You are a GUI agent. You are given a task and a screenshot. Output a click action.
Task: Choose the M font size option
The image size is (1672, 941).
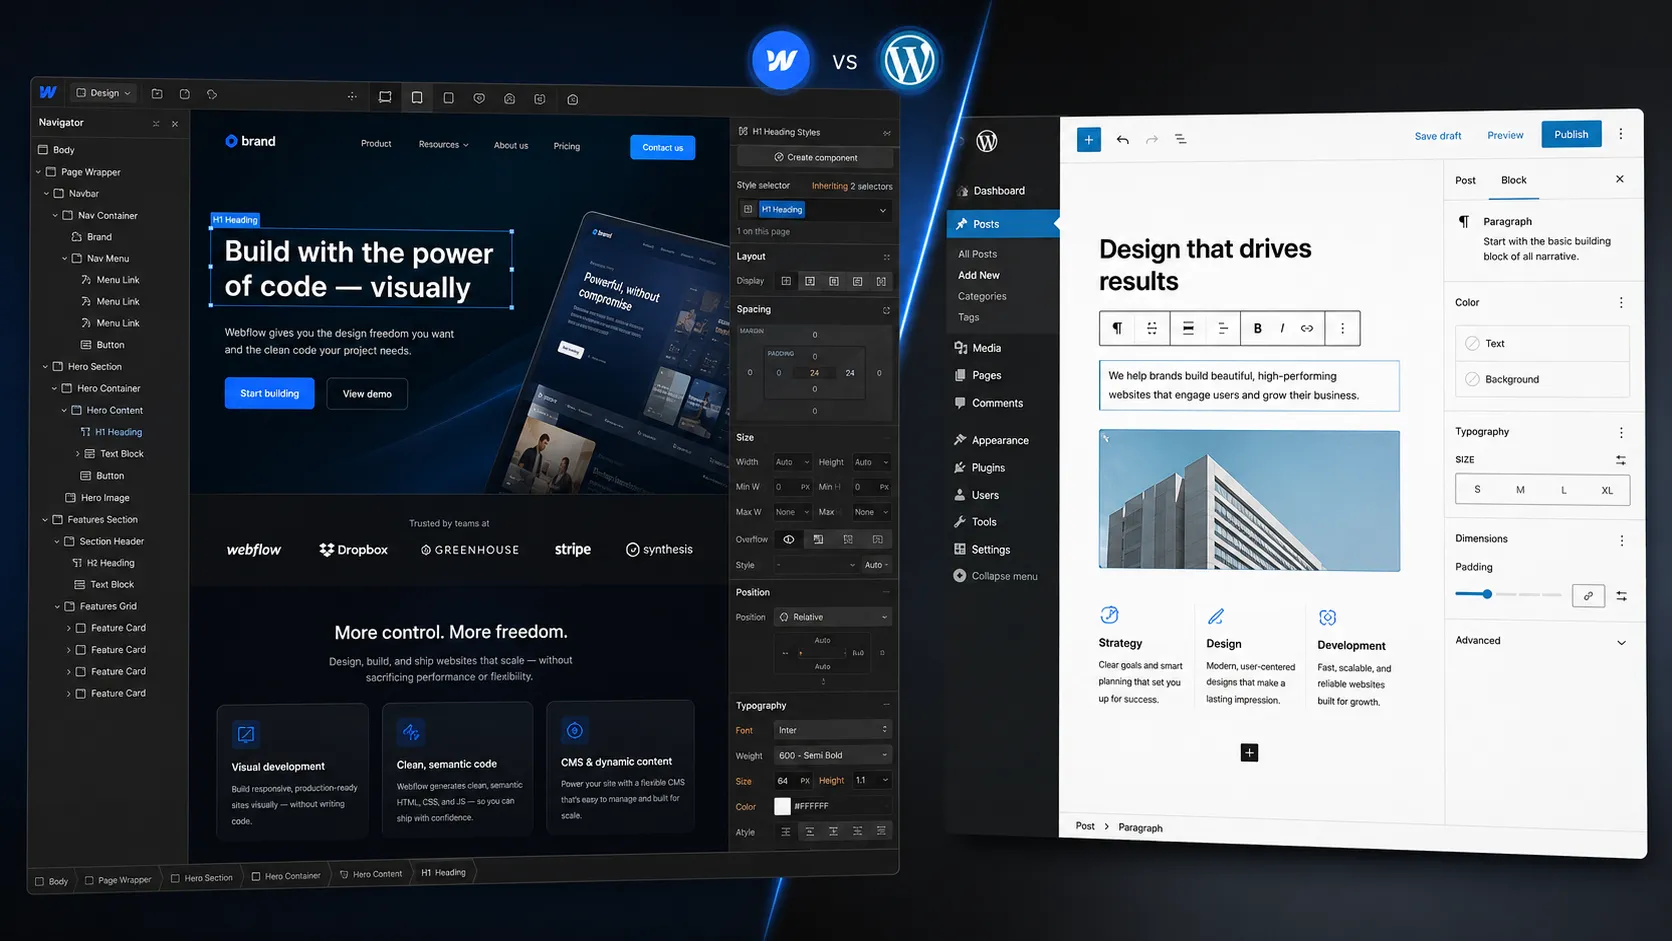[1520, 490]
